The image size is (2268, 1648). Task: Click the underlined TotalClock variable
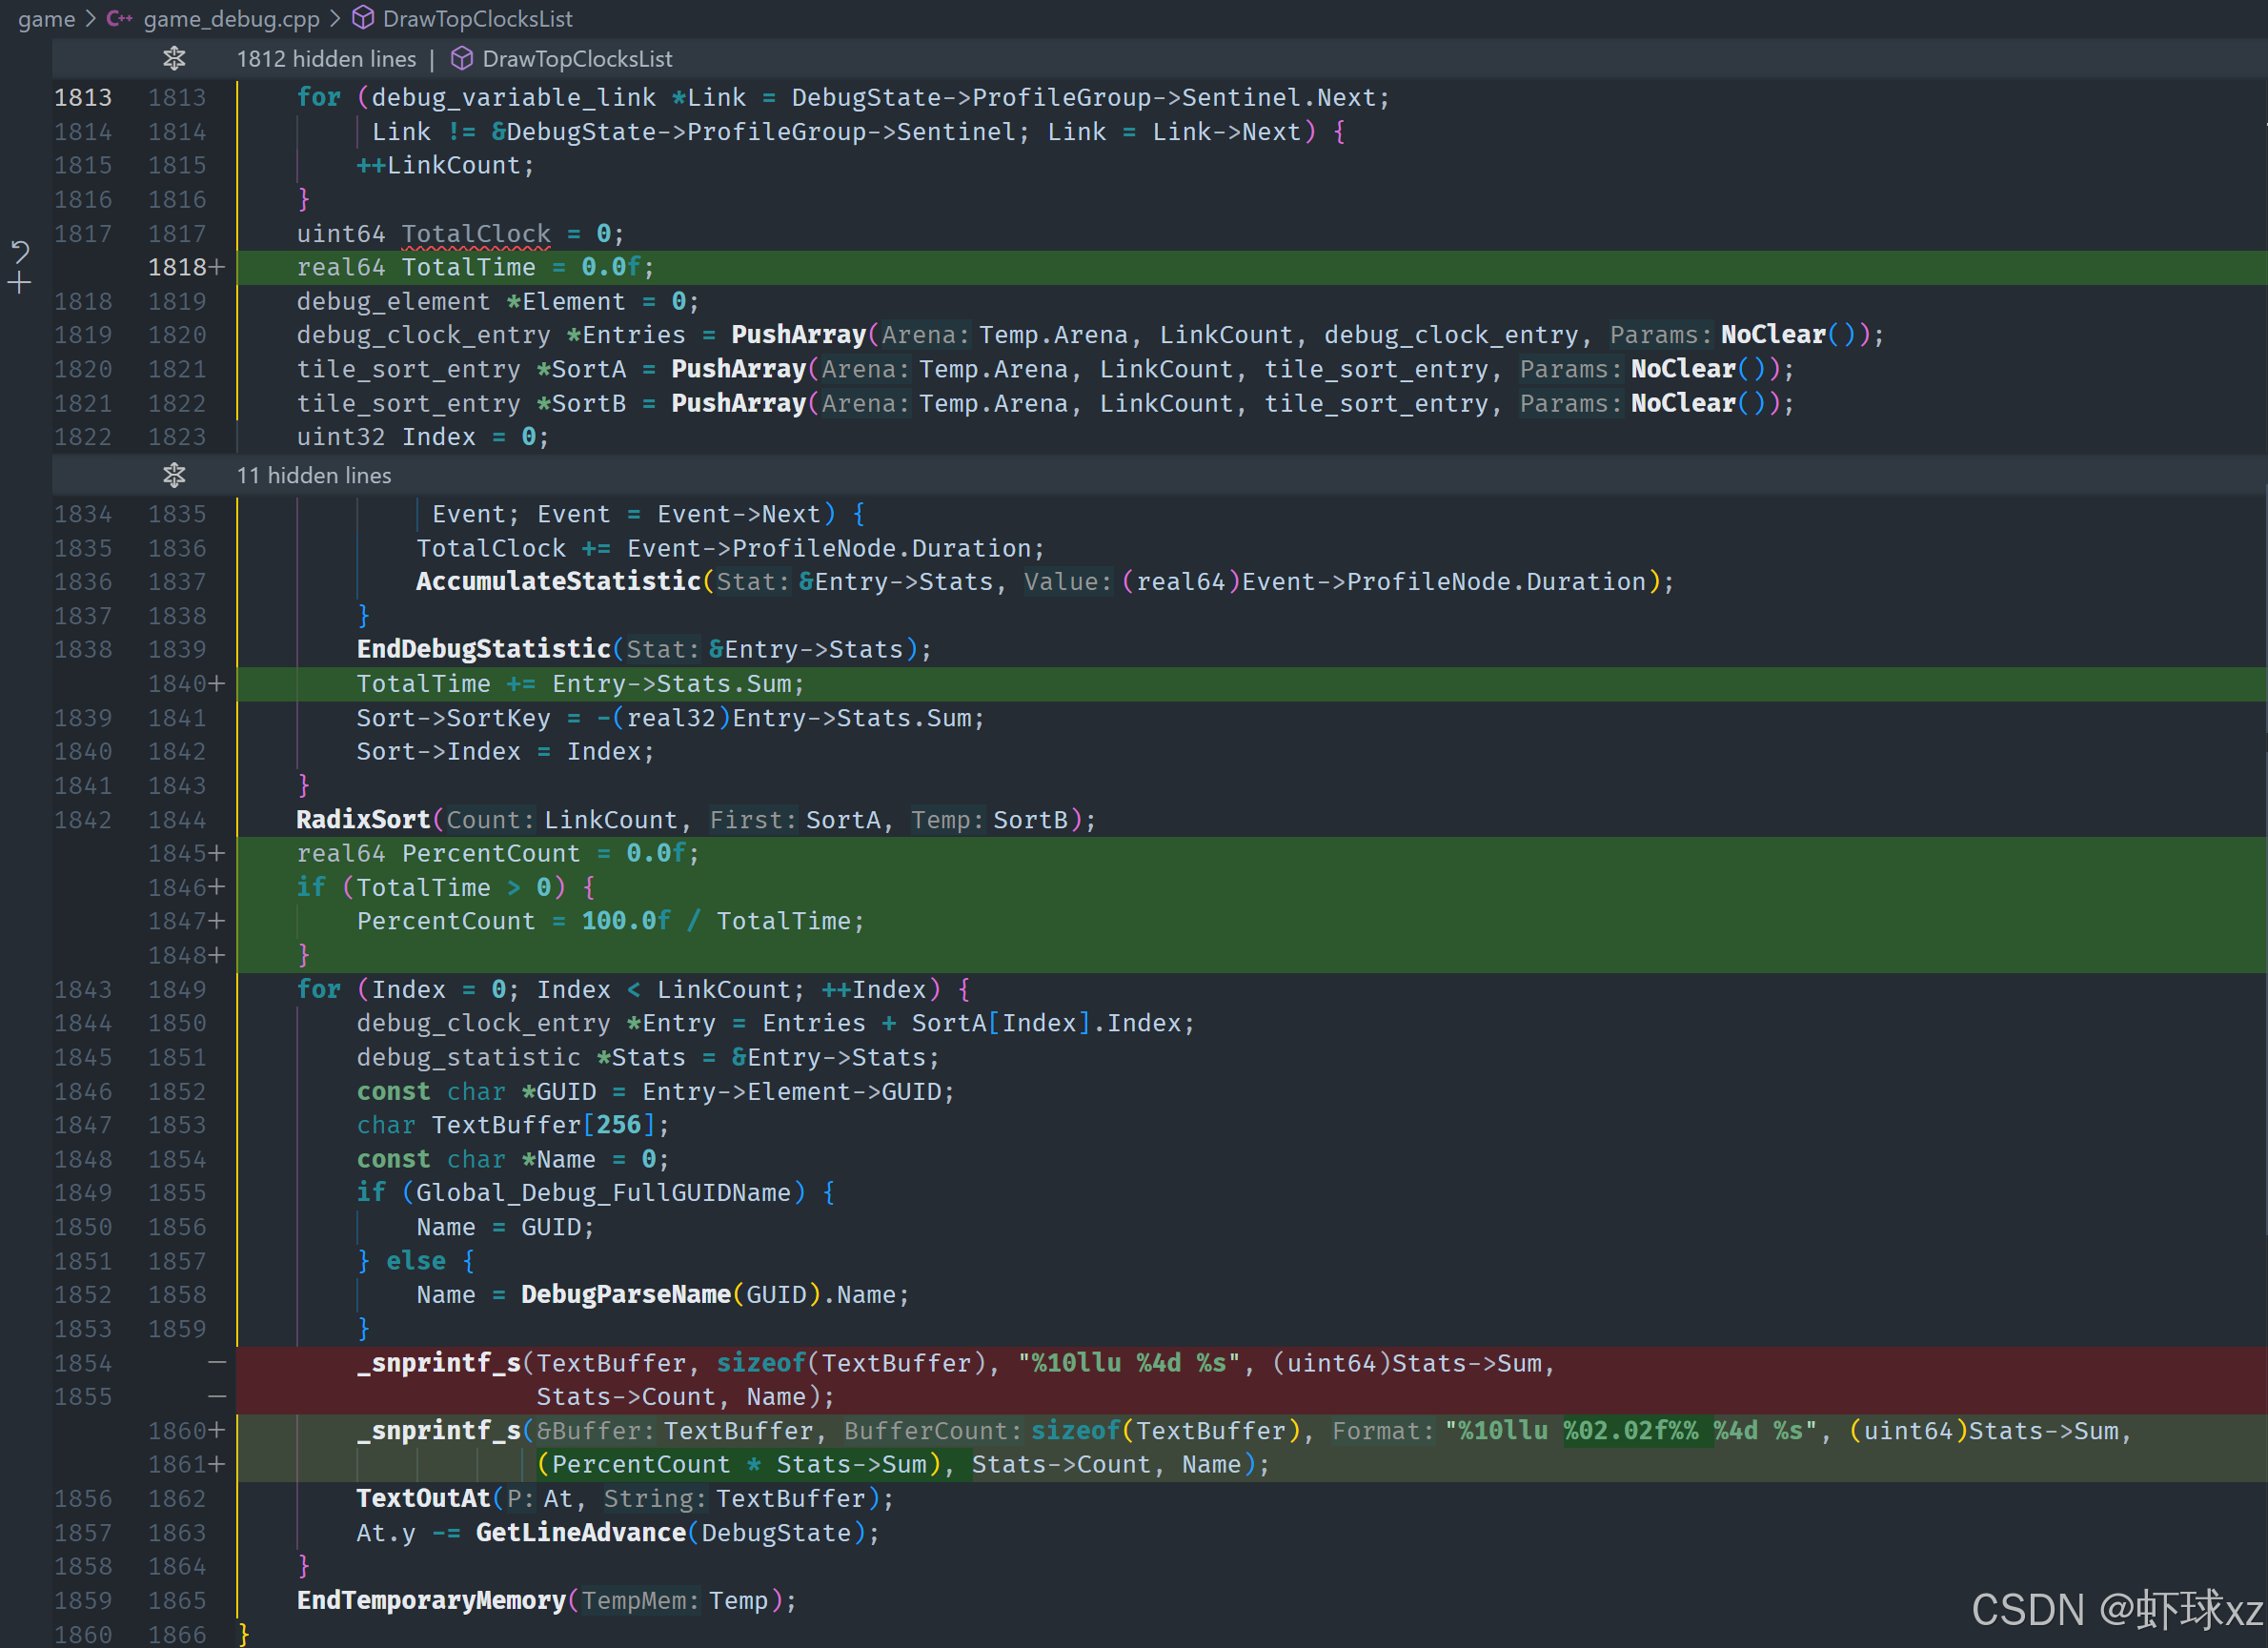476,234
